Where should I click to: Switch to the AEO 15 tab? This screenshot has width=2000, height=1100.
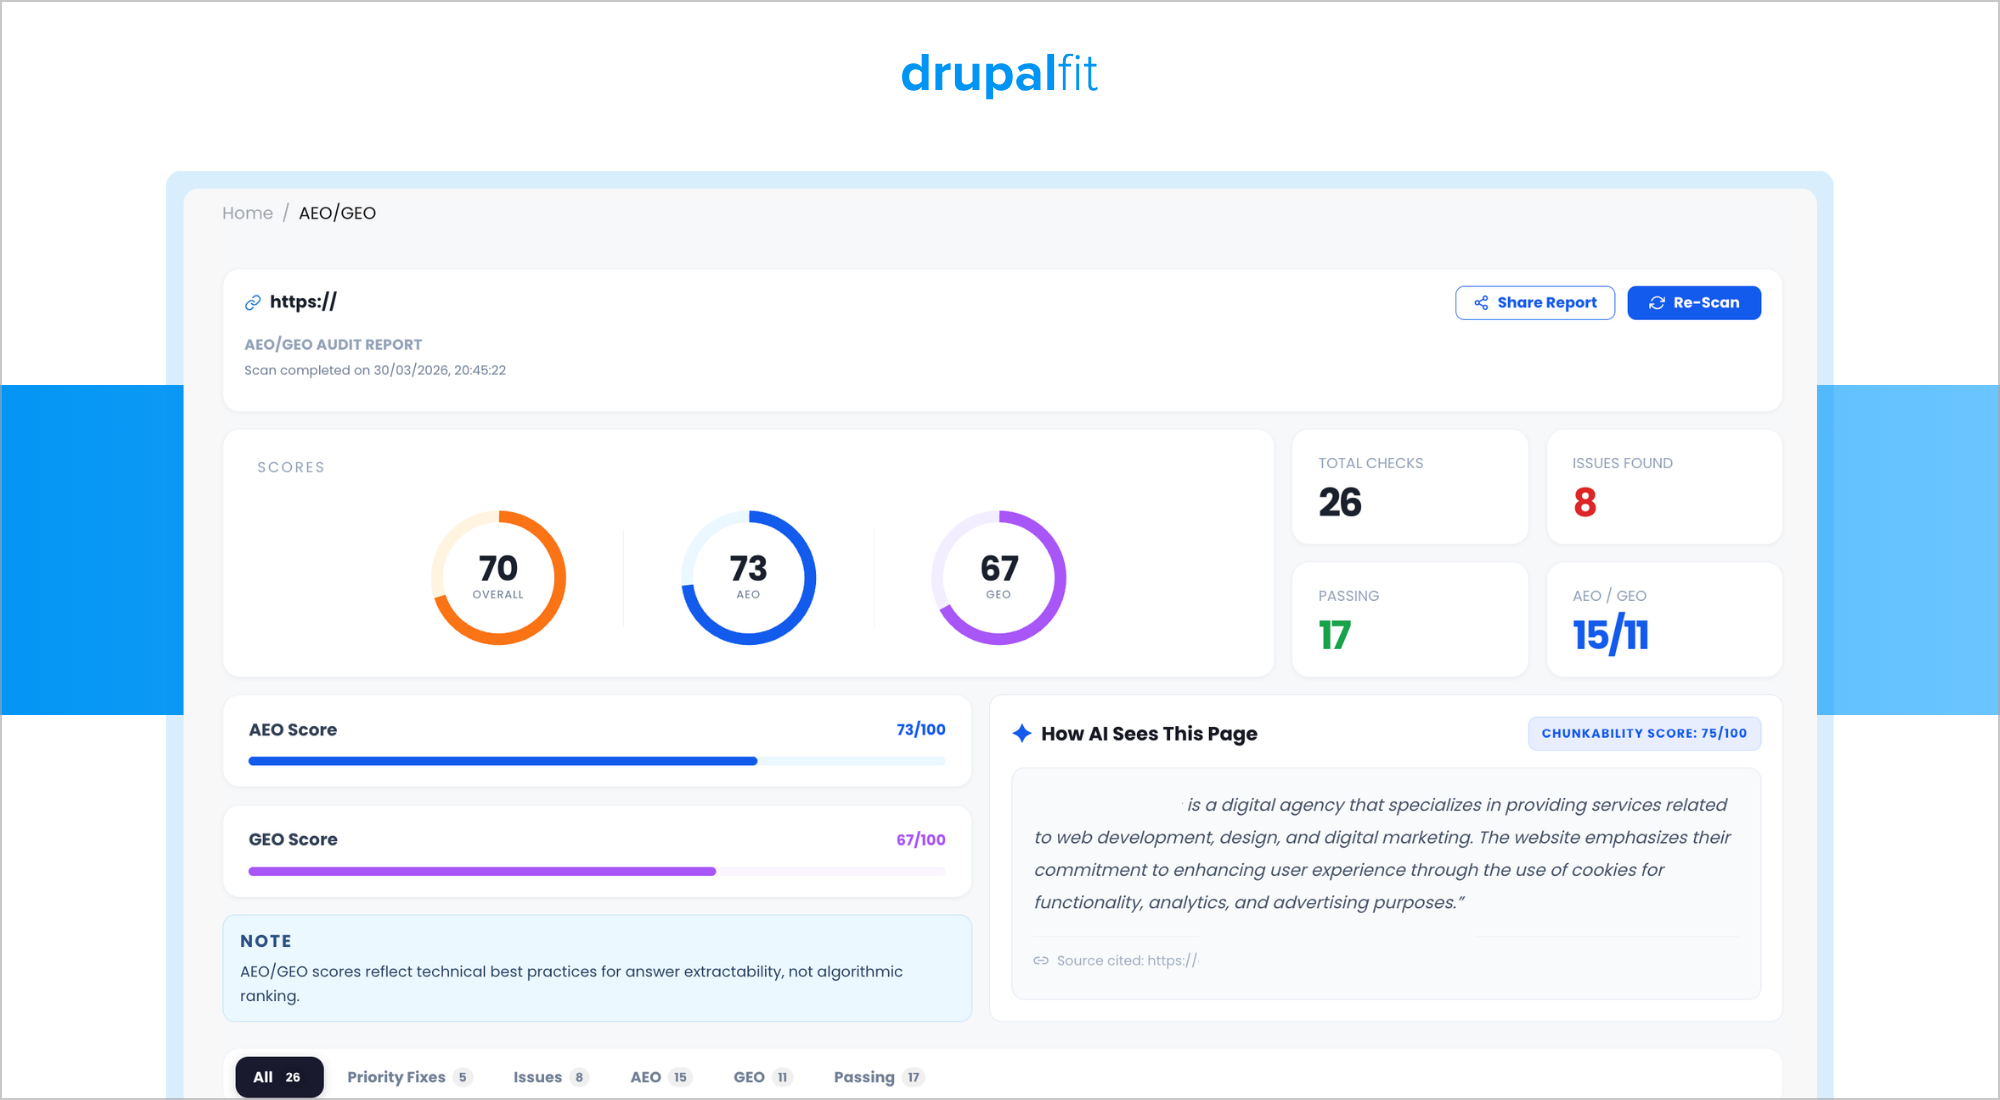pos(660,1077)
